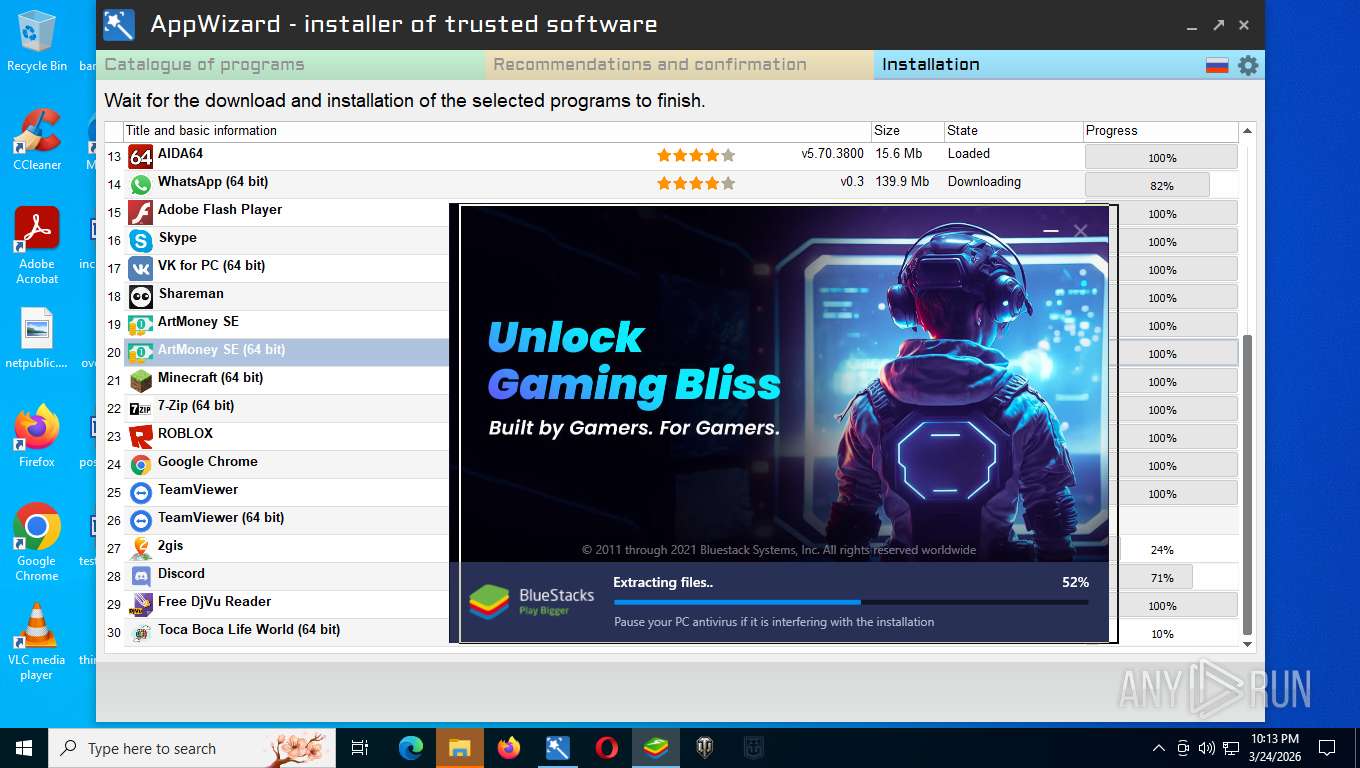Click WhatsApp size 139.9 Mb
1360x768 pixels.
[902, 182]
